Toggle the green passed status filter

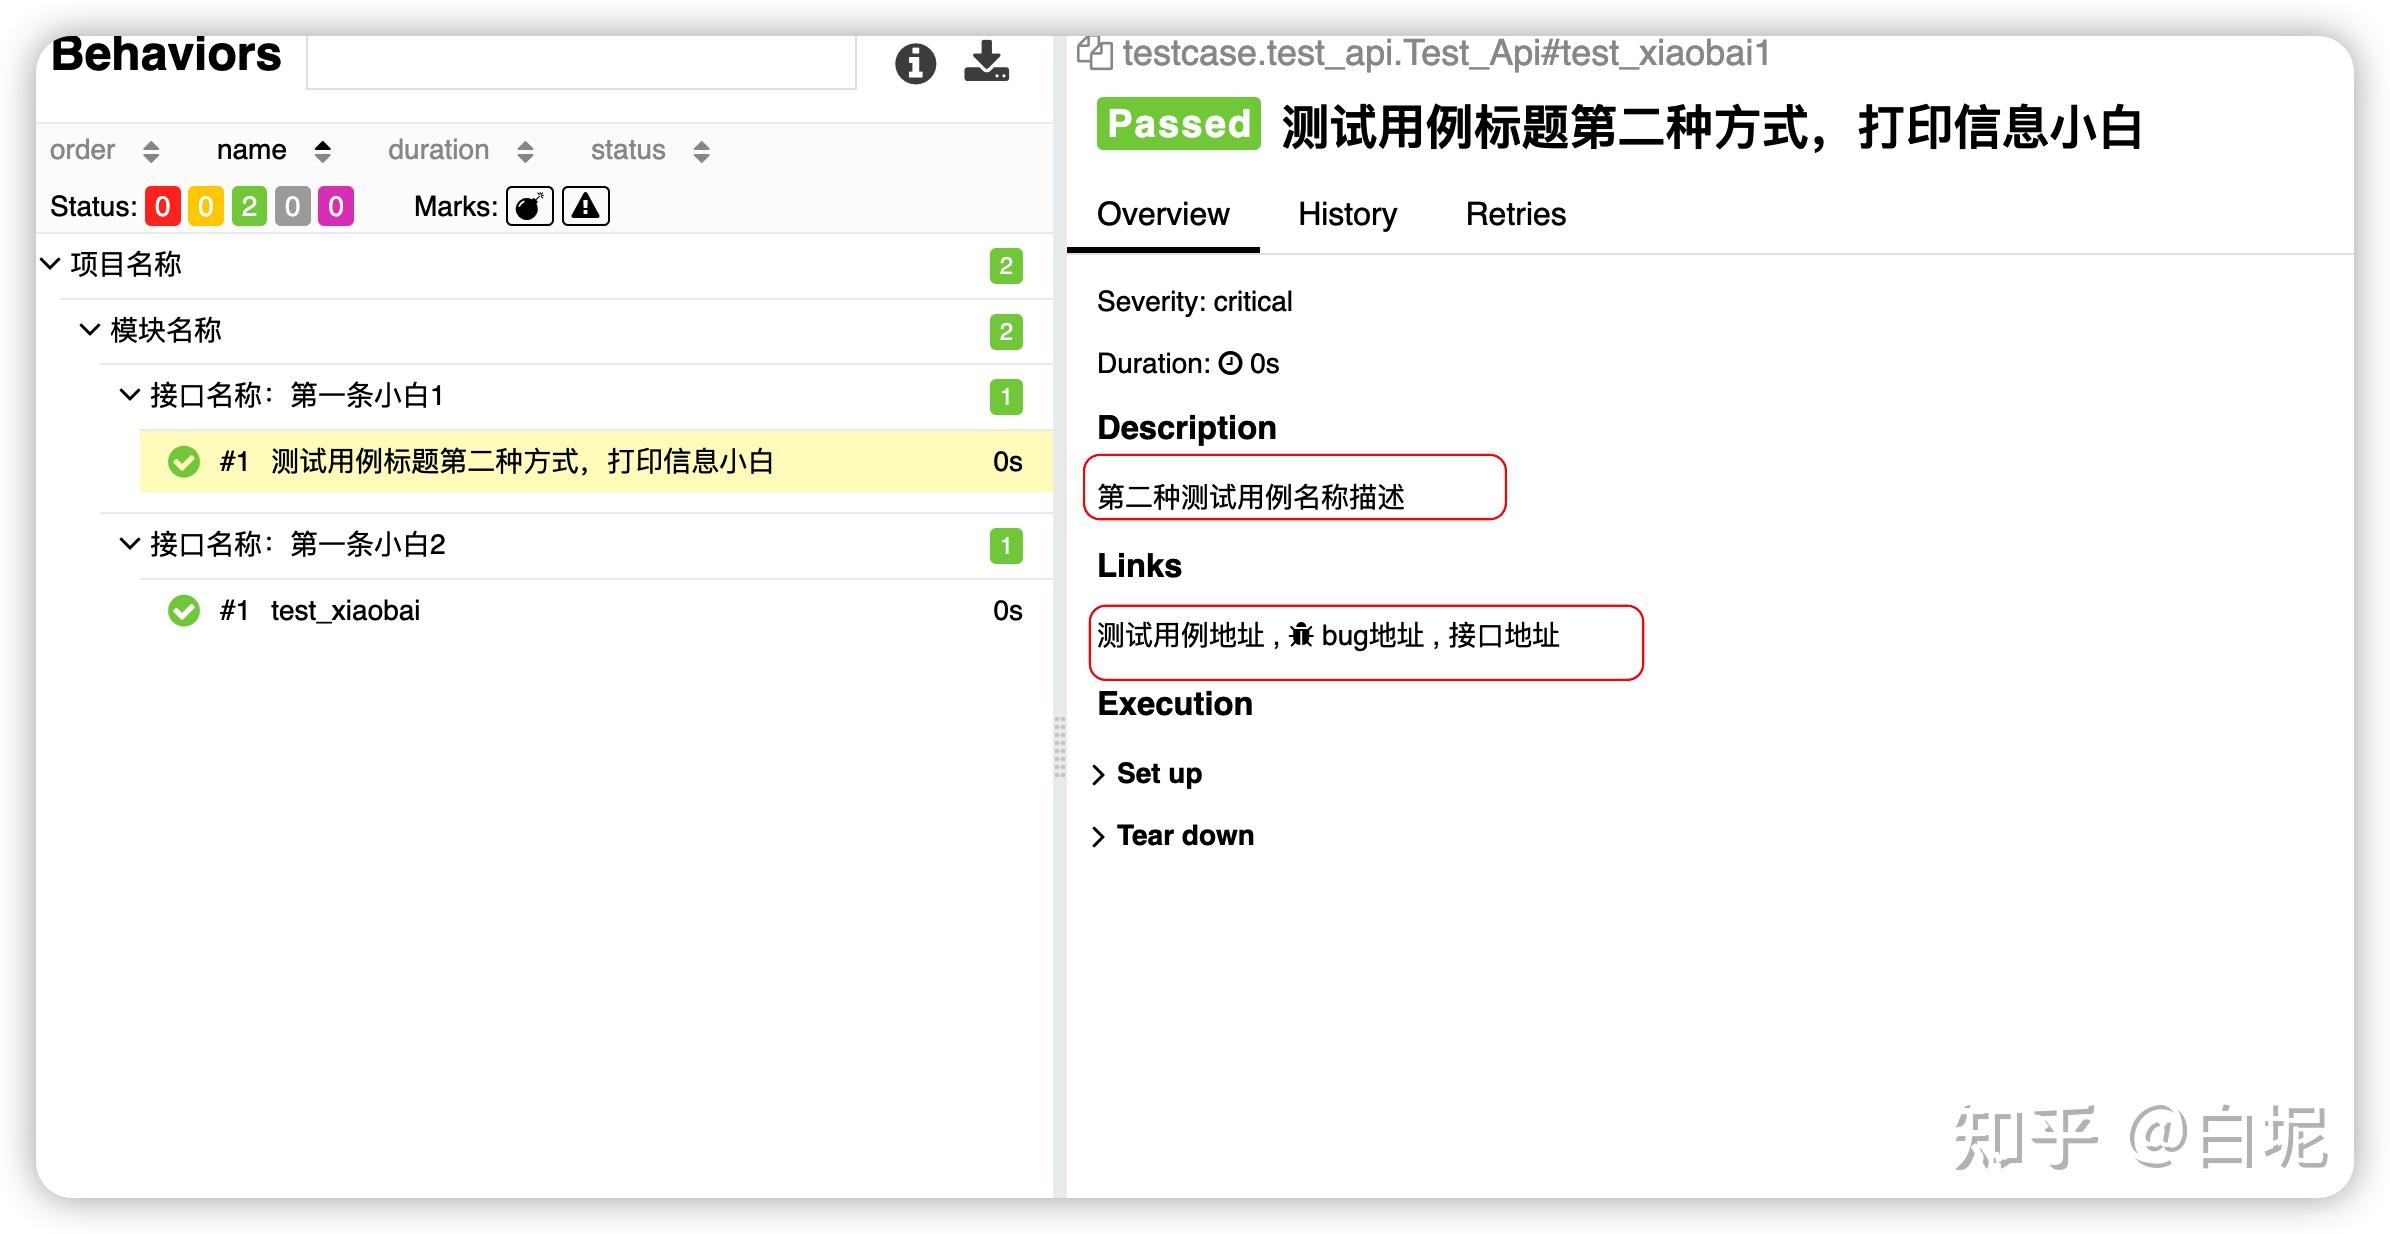click(249, 207)
